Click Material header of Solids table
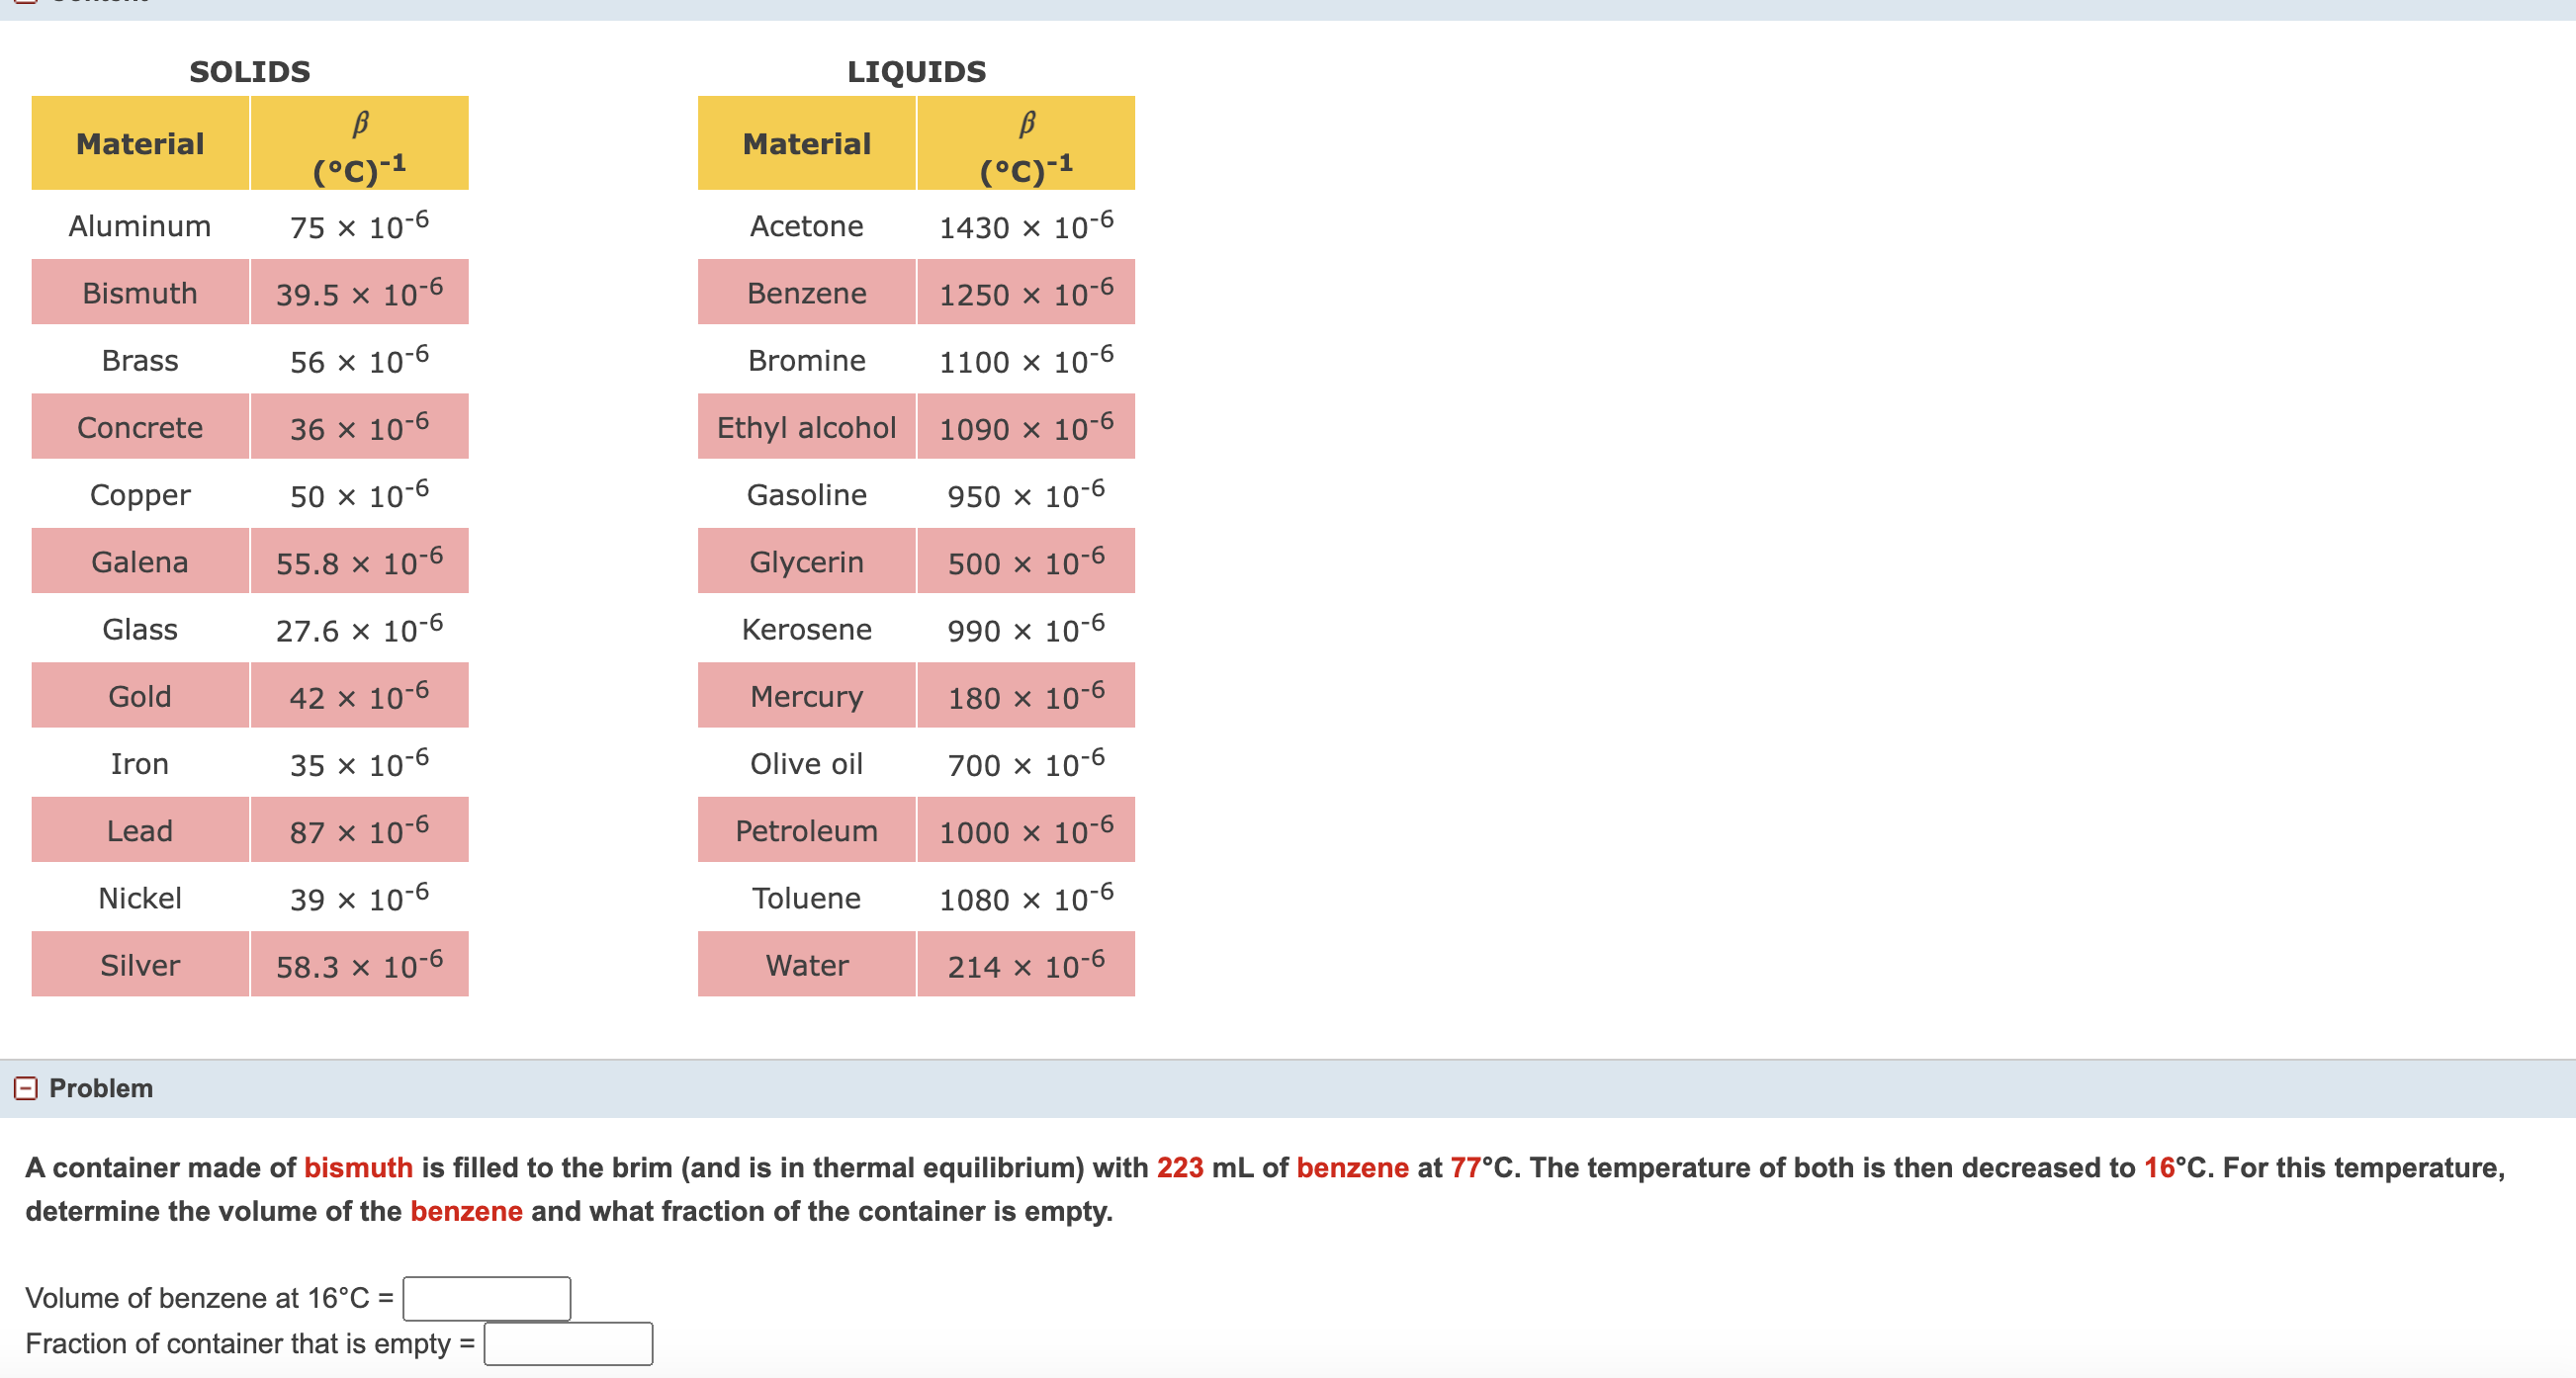 click(140, 144)
